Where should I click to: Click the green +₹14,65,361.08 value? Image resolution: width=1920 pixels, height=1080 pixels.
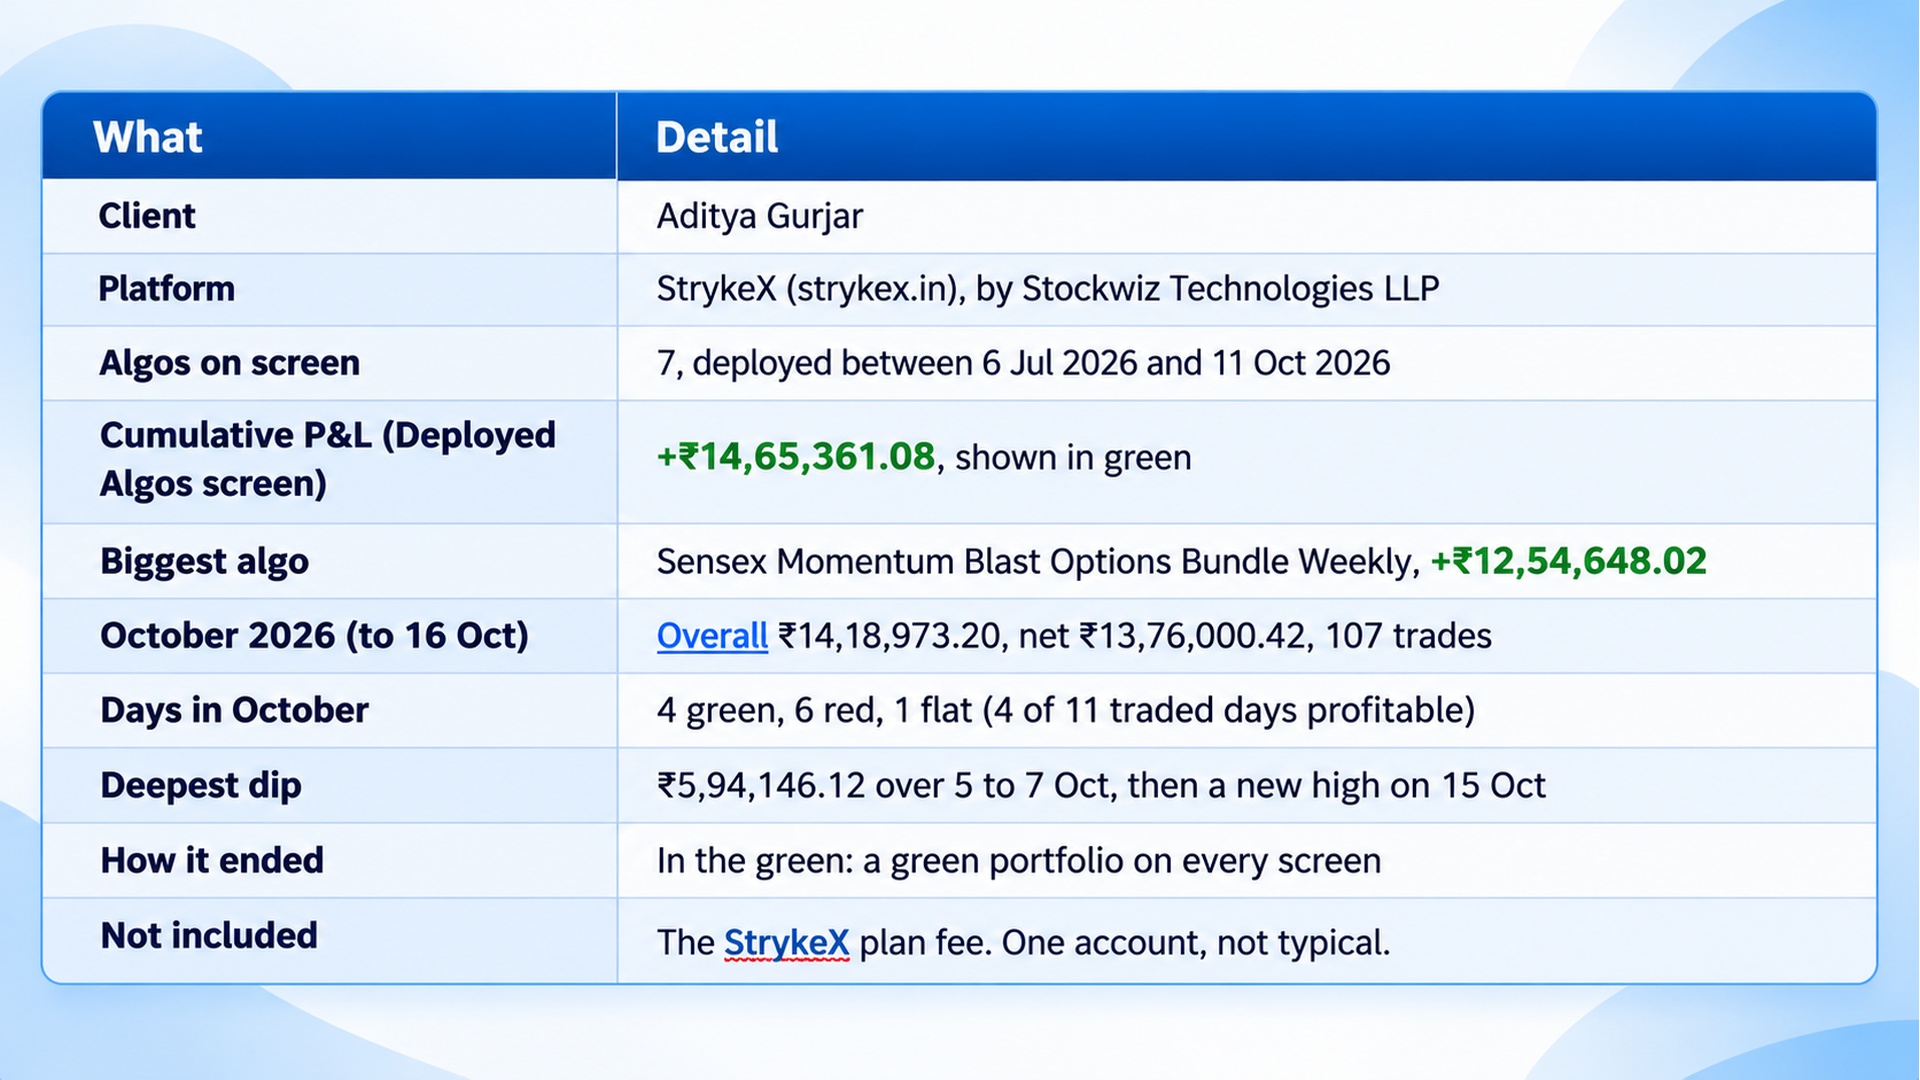point(796,457)
